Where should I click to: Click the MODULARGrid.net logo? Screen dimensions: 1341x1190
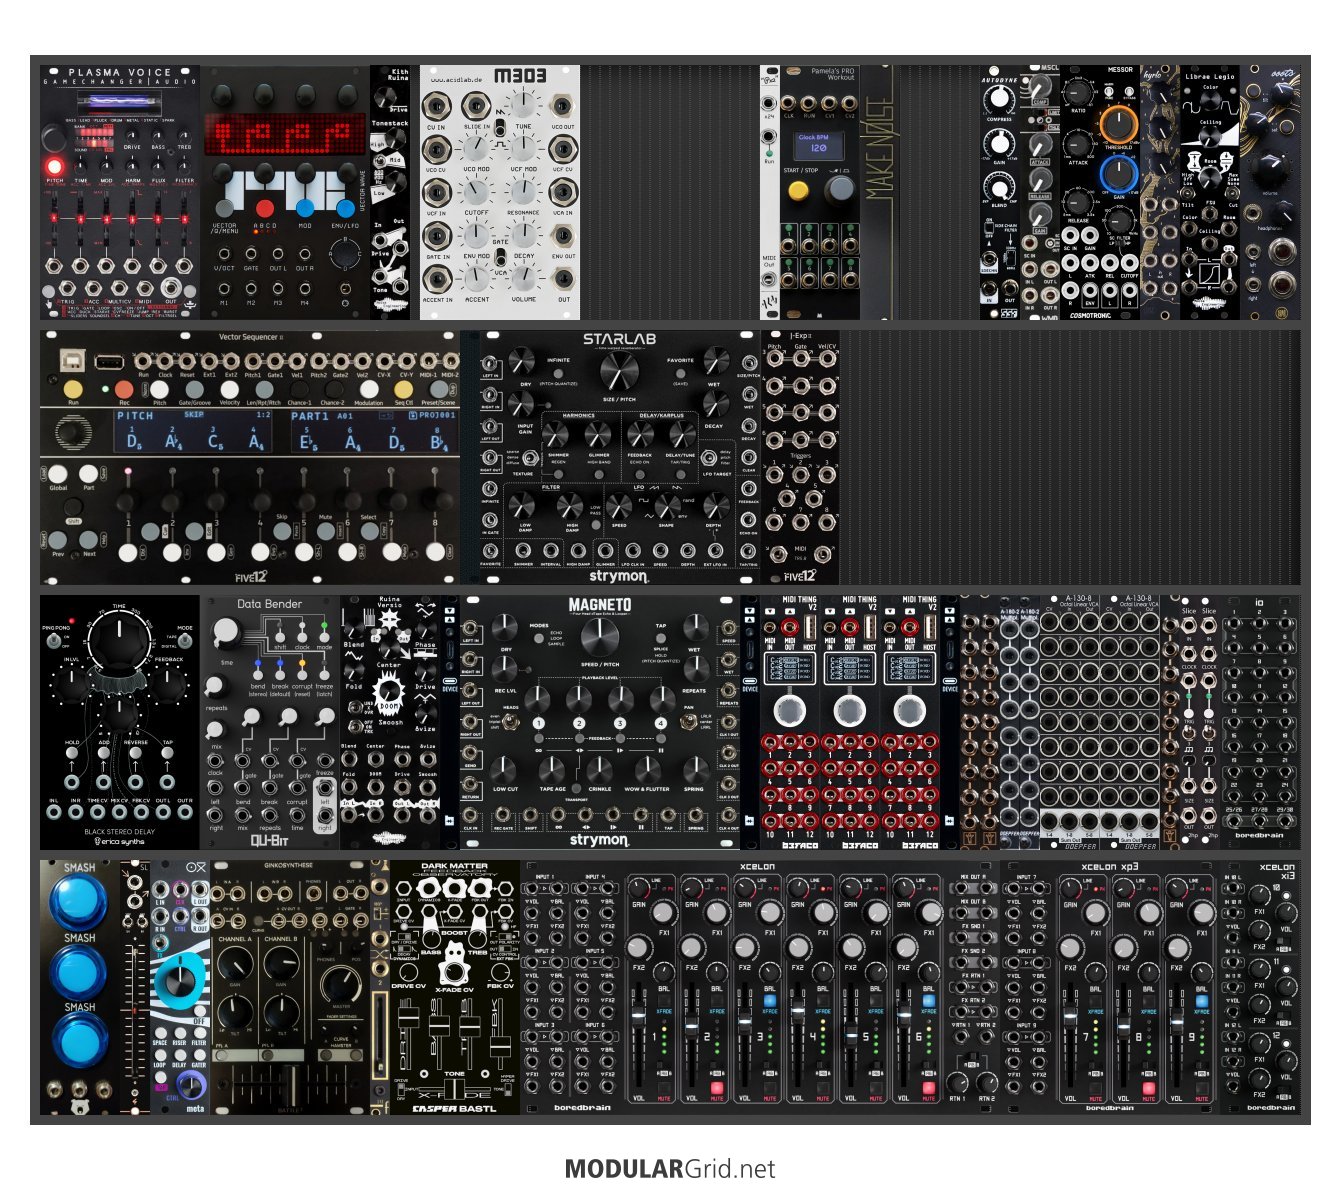click(670, 1168)
